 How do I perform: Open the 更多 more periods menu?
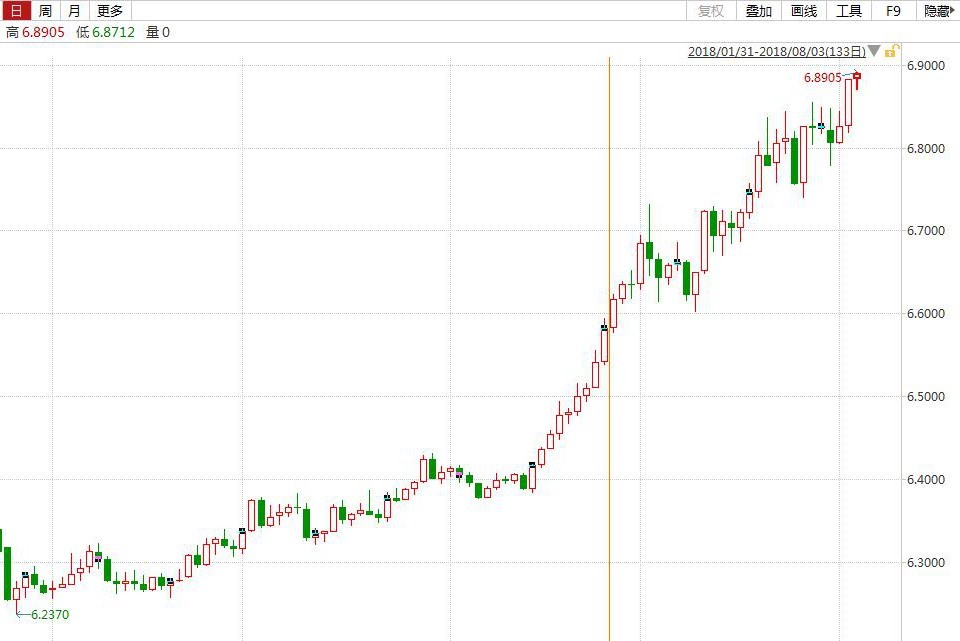pos(110,11)
